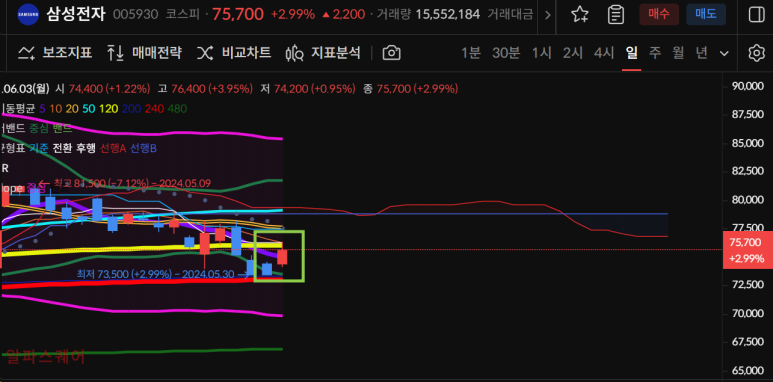This screenshot has height=382, width=773.
Task: Click the 90,000 axis price label
Action: [x=748, y=87]
